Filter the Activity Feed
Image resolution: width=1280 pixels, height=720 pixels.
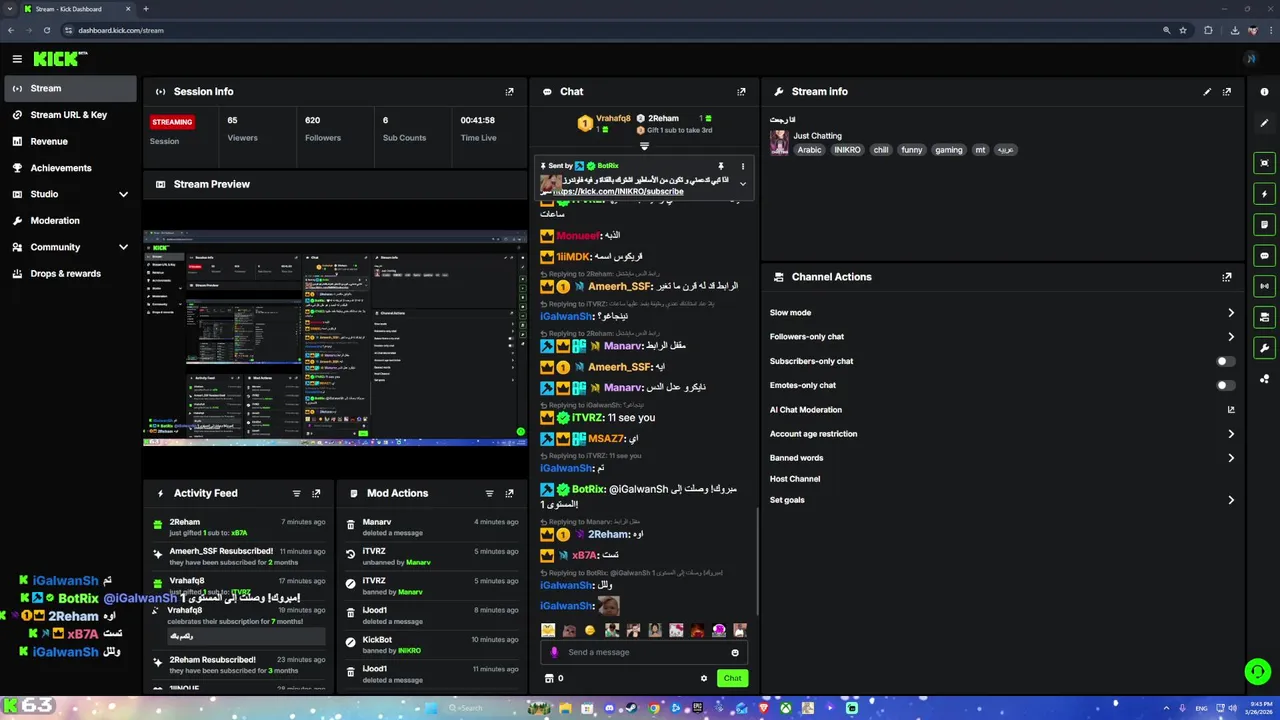[296, 493]
